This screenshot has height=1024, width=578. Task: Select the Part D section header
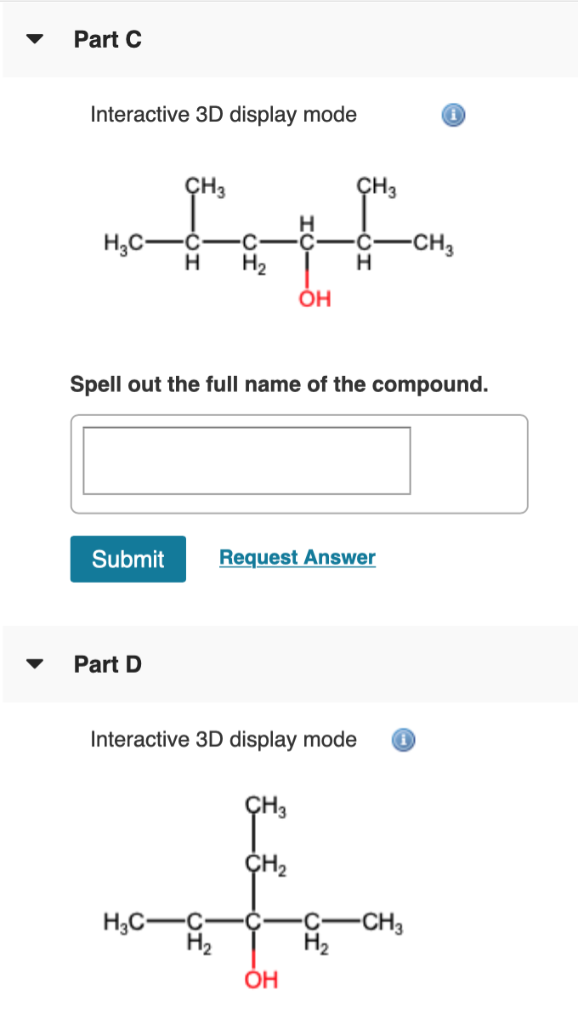tap(107, 664)
